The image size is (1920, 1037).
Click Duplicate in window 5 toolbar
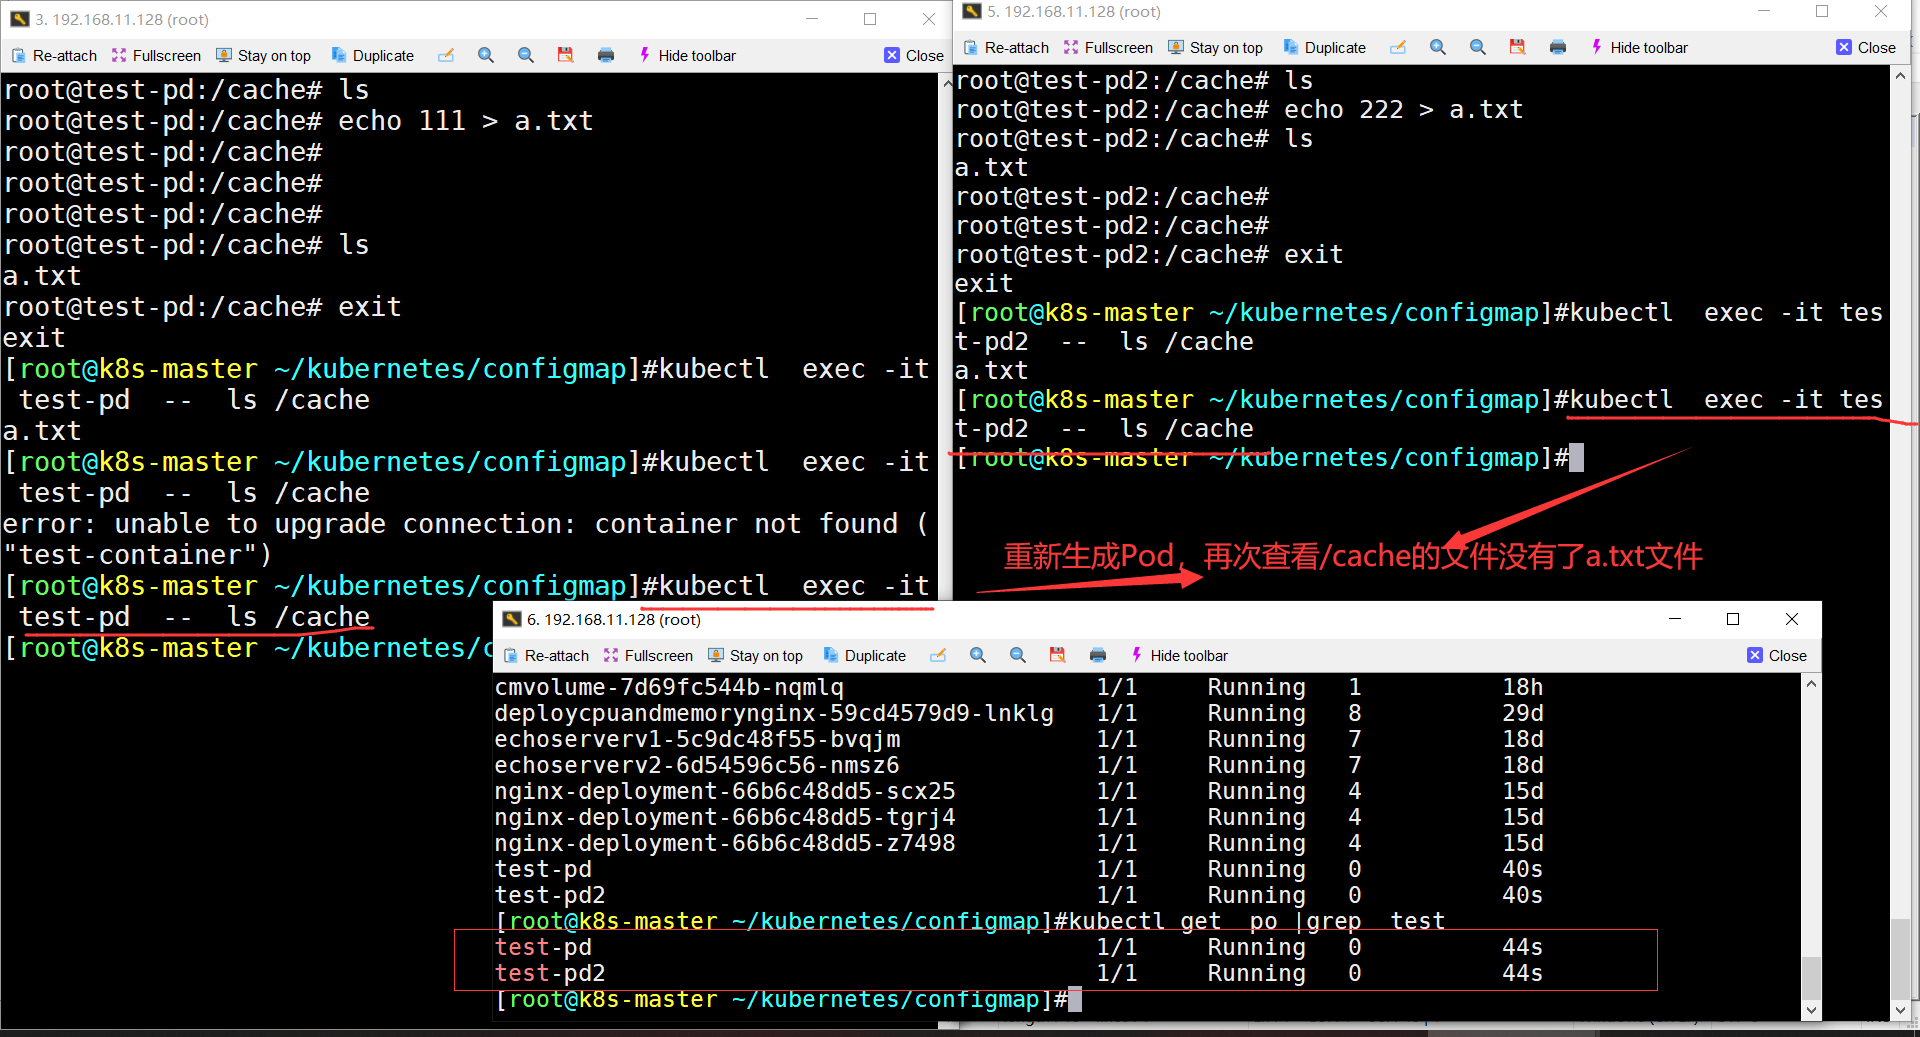click(x=1324, y=48)
